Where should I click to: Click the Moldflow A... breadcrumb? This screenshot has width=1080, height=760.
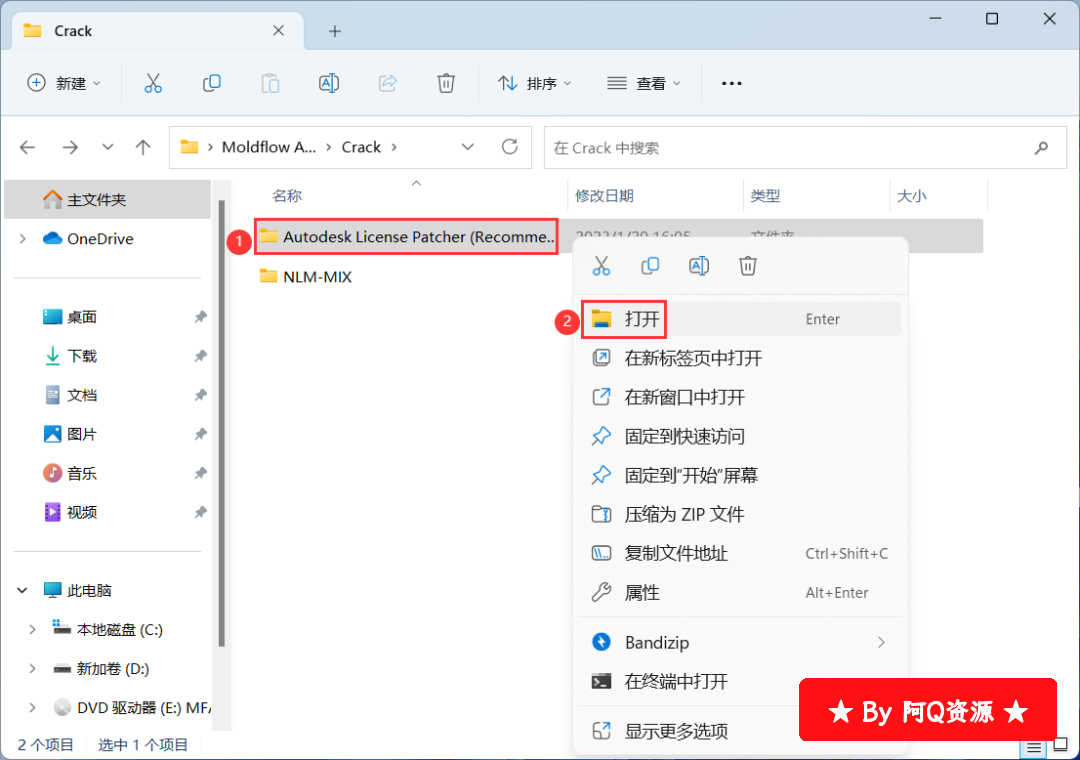pos(269,147)
